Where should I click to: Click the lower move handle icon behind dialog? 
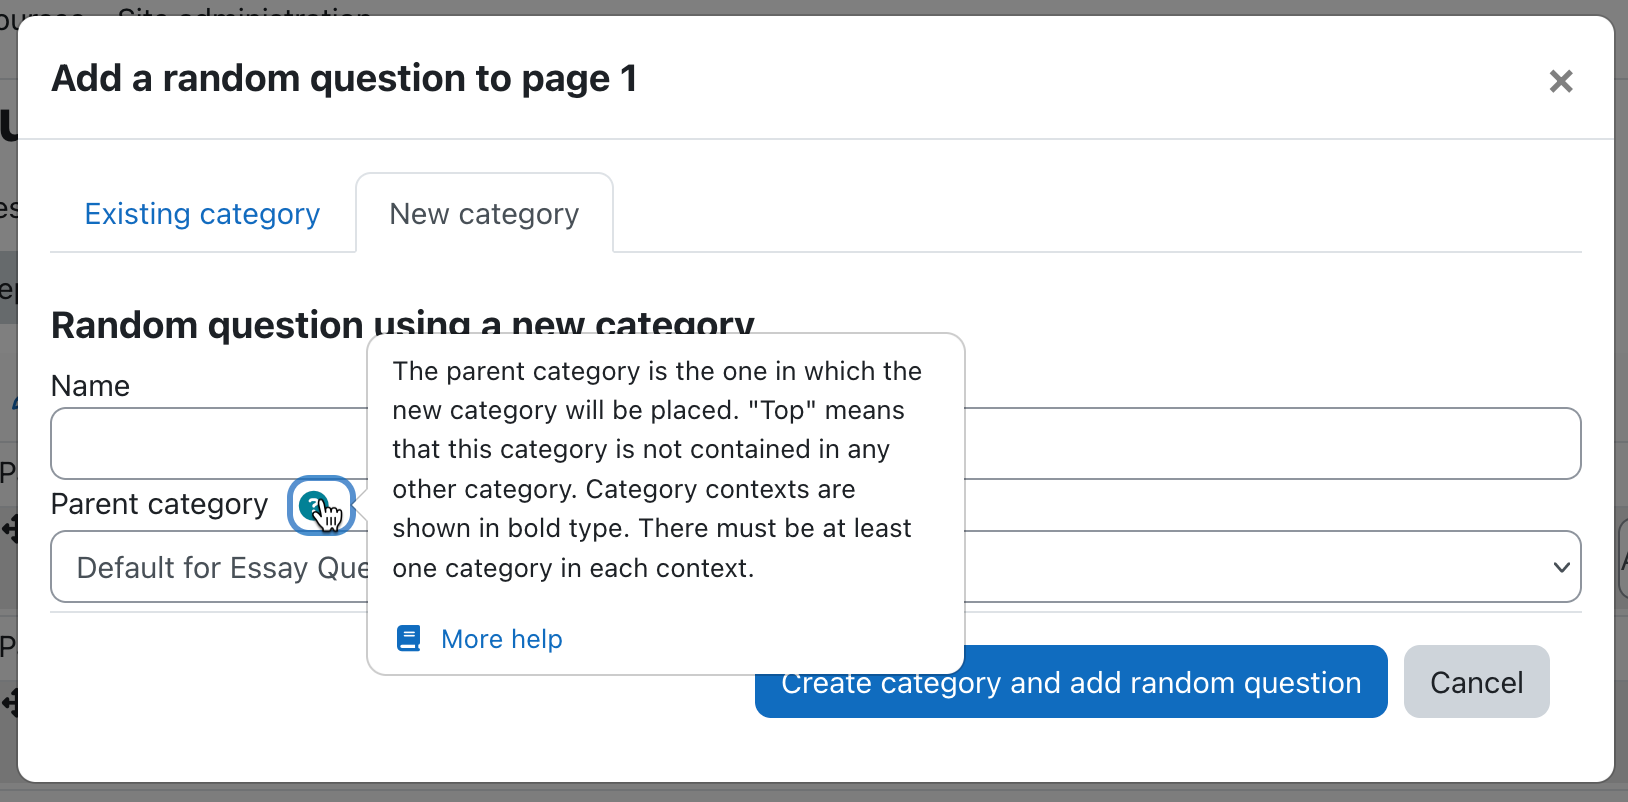click(x=10, y=703)
